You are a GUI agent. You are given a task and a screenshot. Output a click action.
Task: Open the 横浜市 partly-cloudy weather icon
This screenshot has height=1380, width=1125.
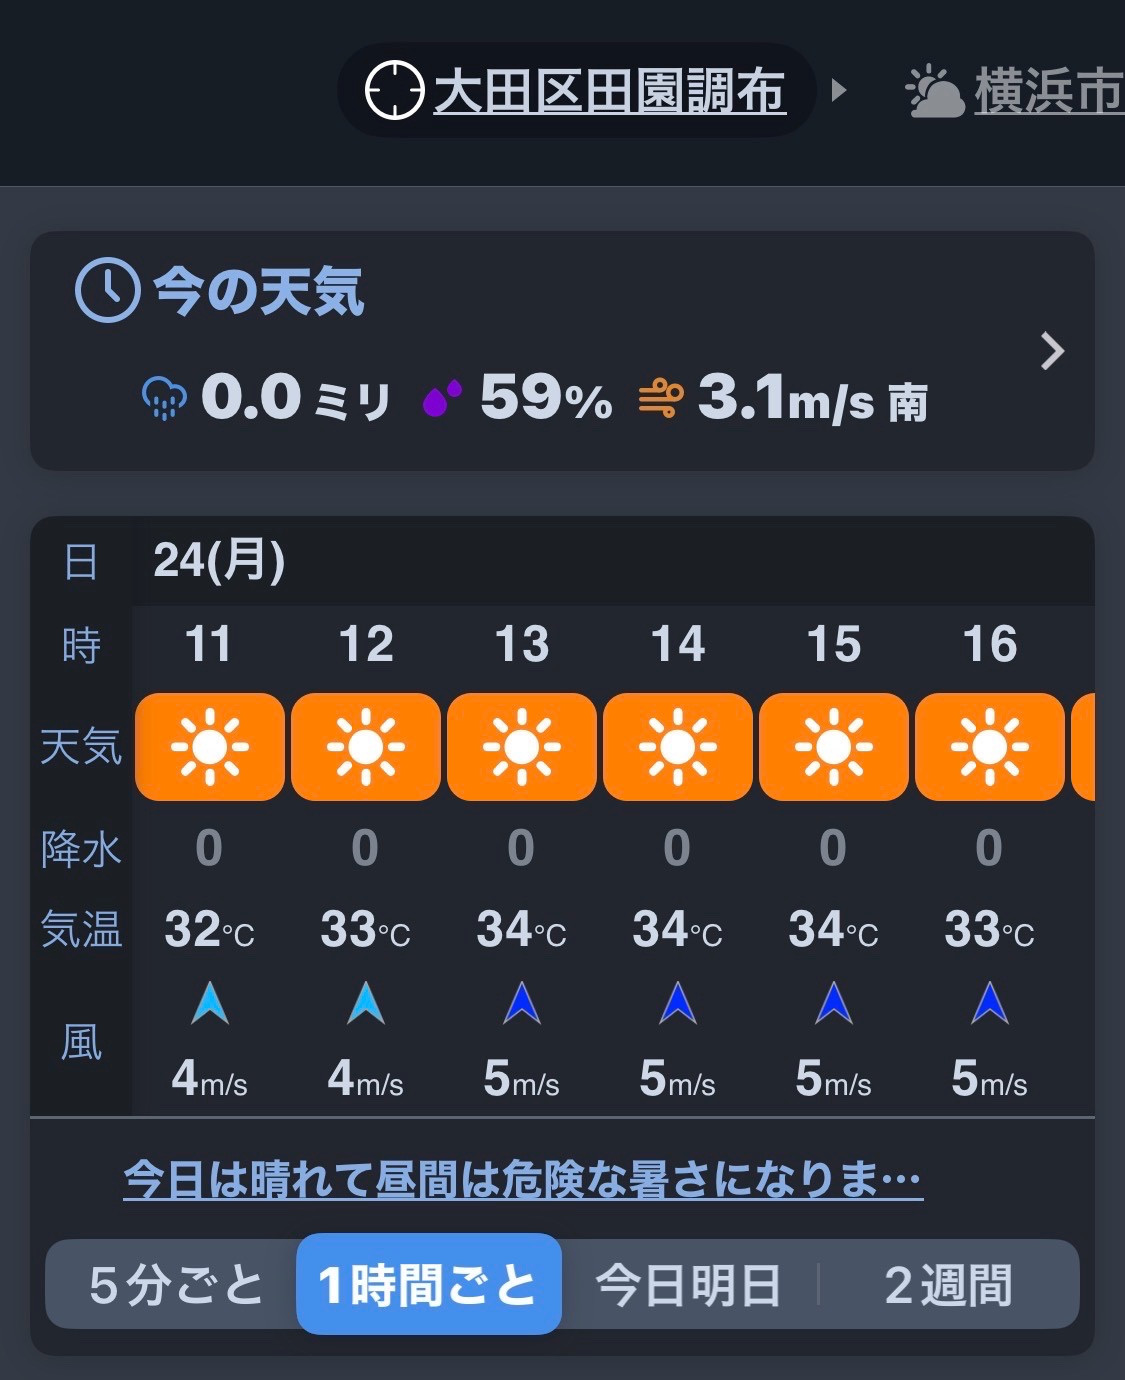934,92
